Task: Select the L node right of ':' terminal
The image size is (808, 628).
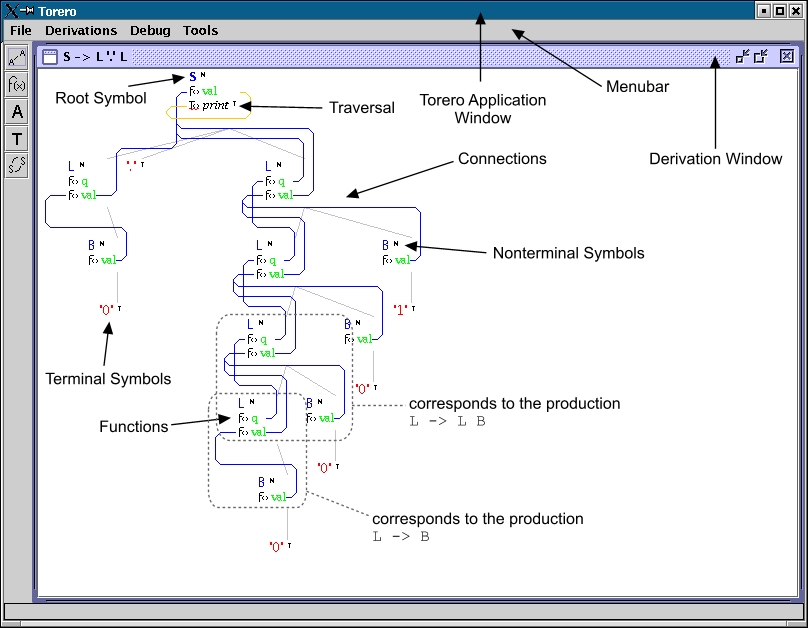Action: (268, 166)
